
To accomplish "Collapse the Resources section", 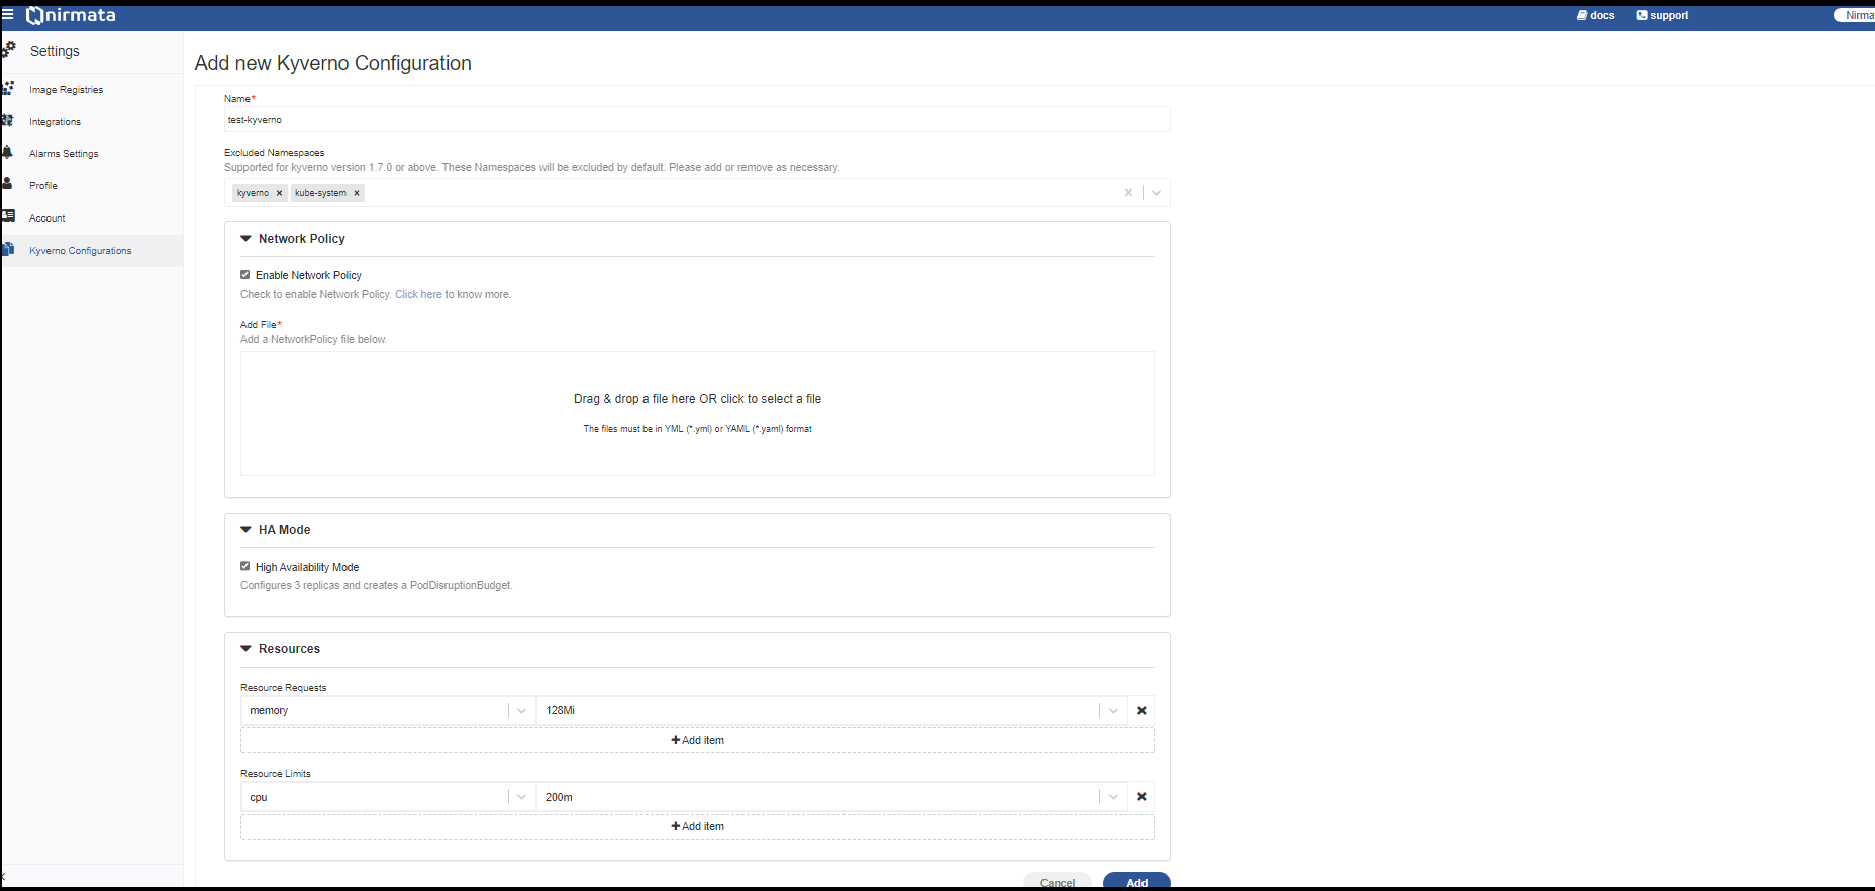I will pyautogui.click(x=246, y=649).
